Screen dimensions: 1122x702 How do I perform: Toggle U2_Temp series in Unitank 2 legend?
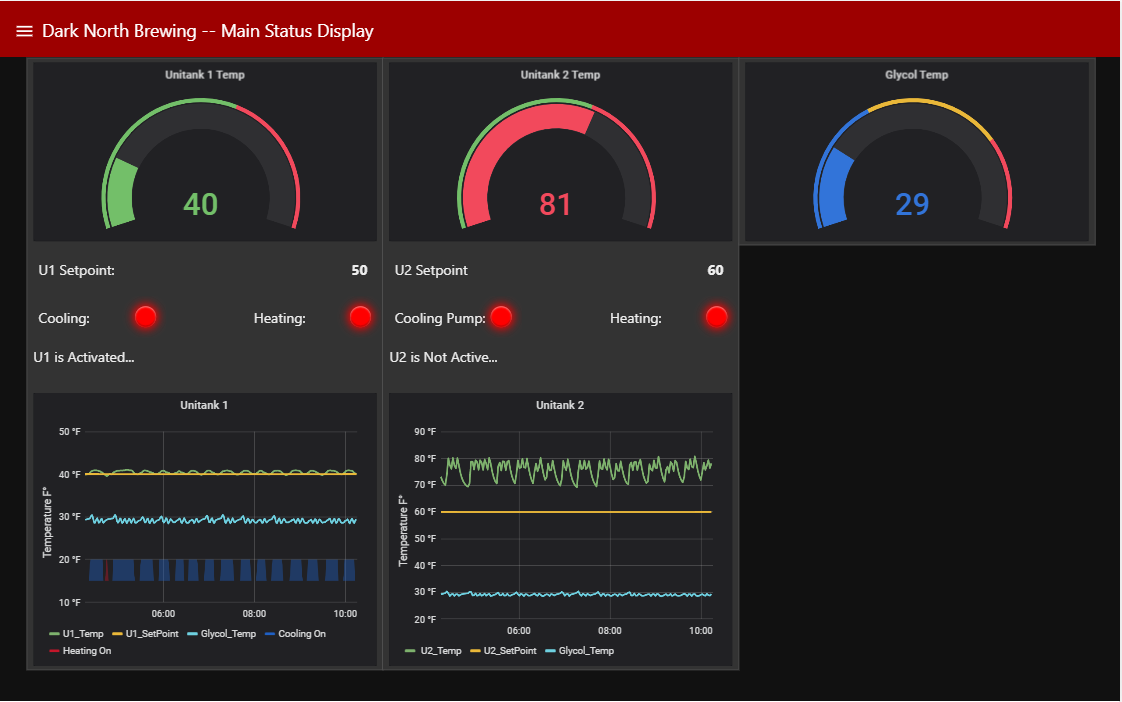pyautogui.click(x=434, y=650)
